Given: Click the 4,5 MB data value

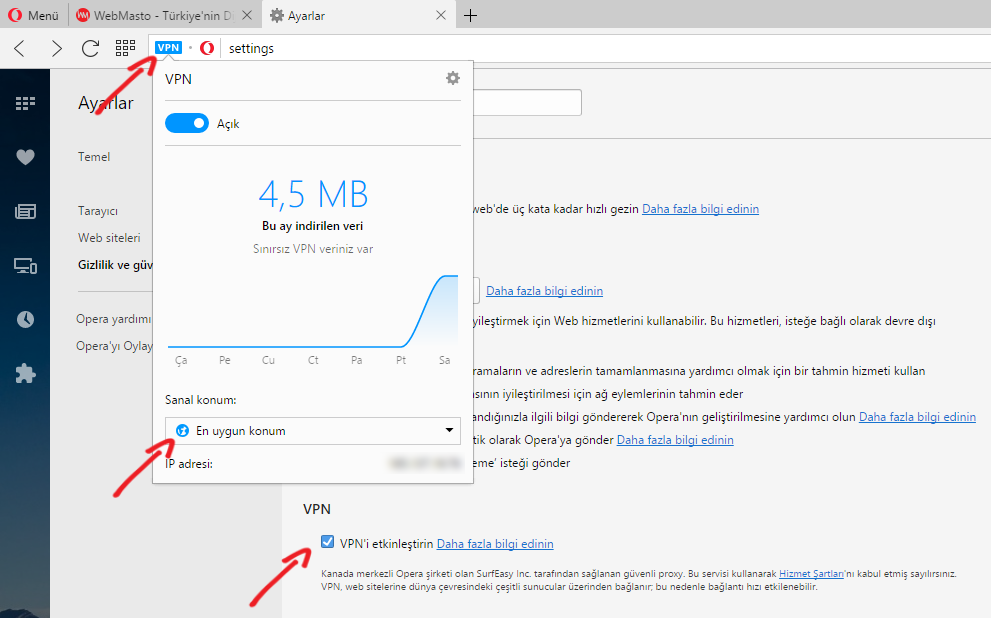Looking at the screenshot, I should pyautogui.click(x=313, y=194).
